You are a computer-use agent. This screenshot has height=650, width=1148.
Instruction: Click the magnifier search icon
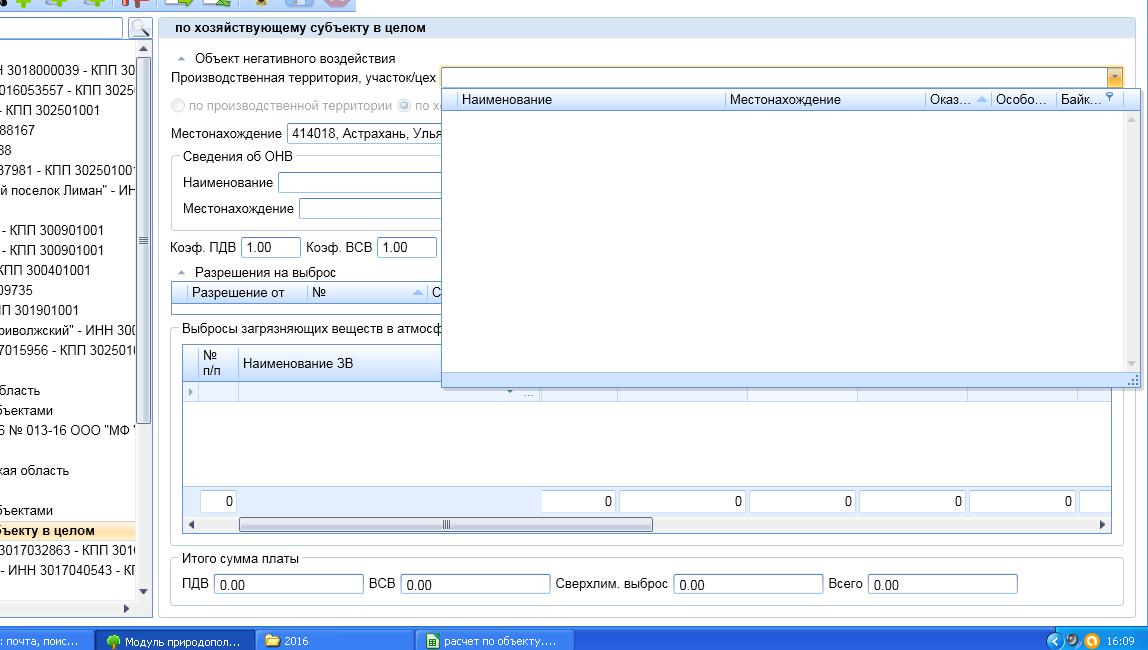click(140, 28)
